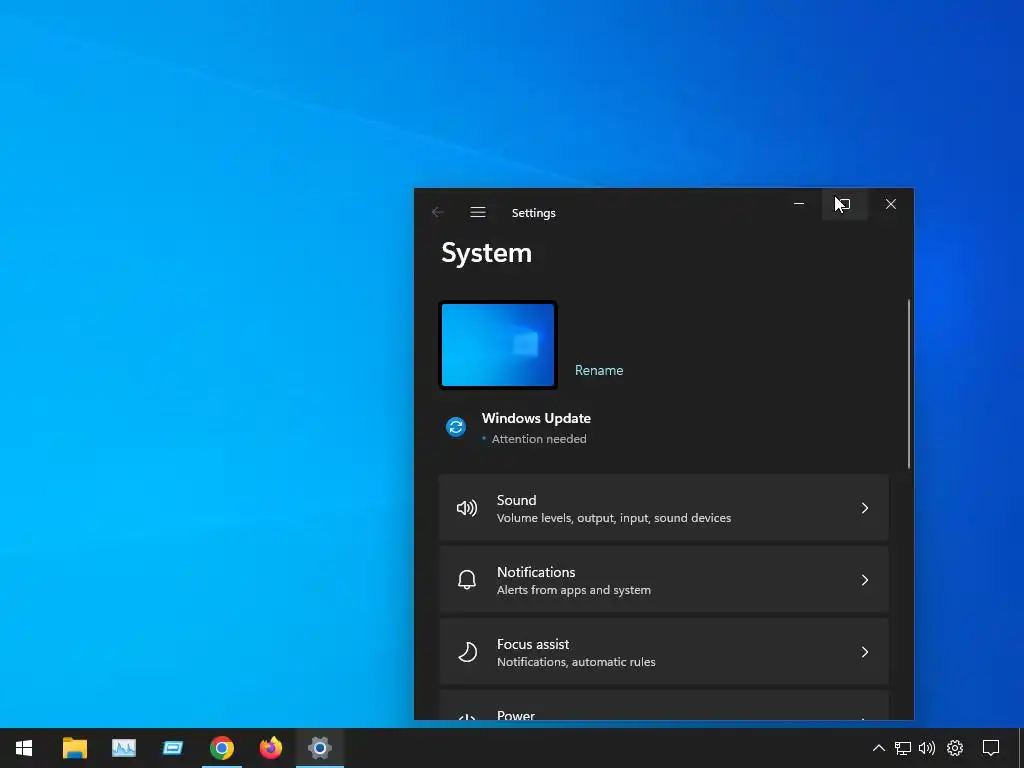Launch Google Chrome from taskbar

[x=222, y=748]
